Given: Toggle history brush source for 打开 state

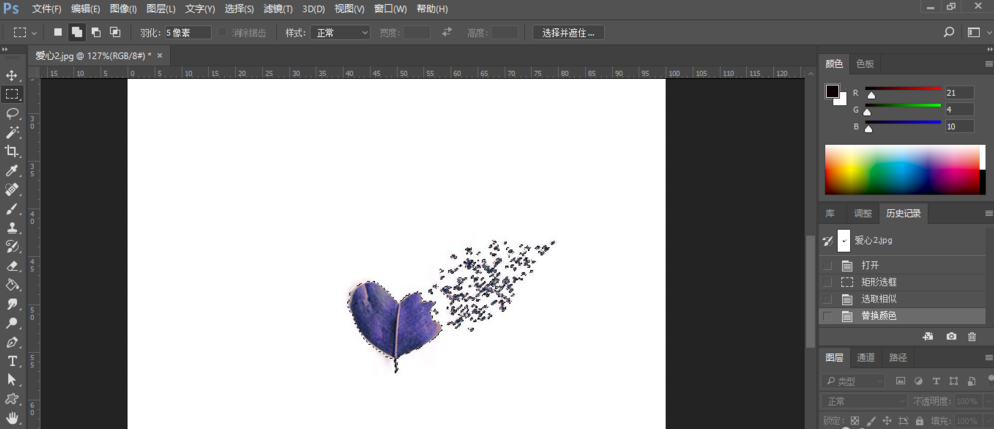Looking at the screenshot, I should click(x=826, y=265).
